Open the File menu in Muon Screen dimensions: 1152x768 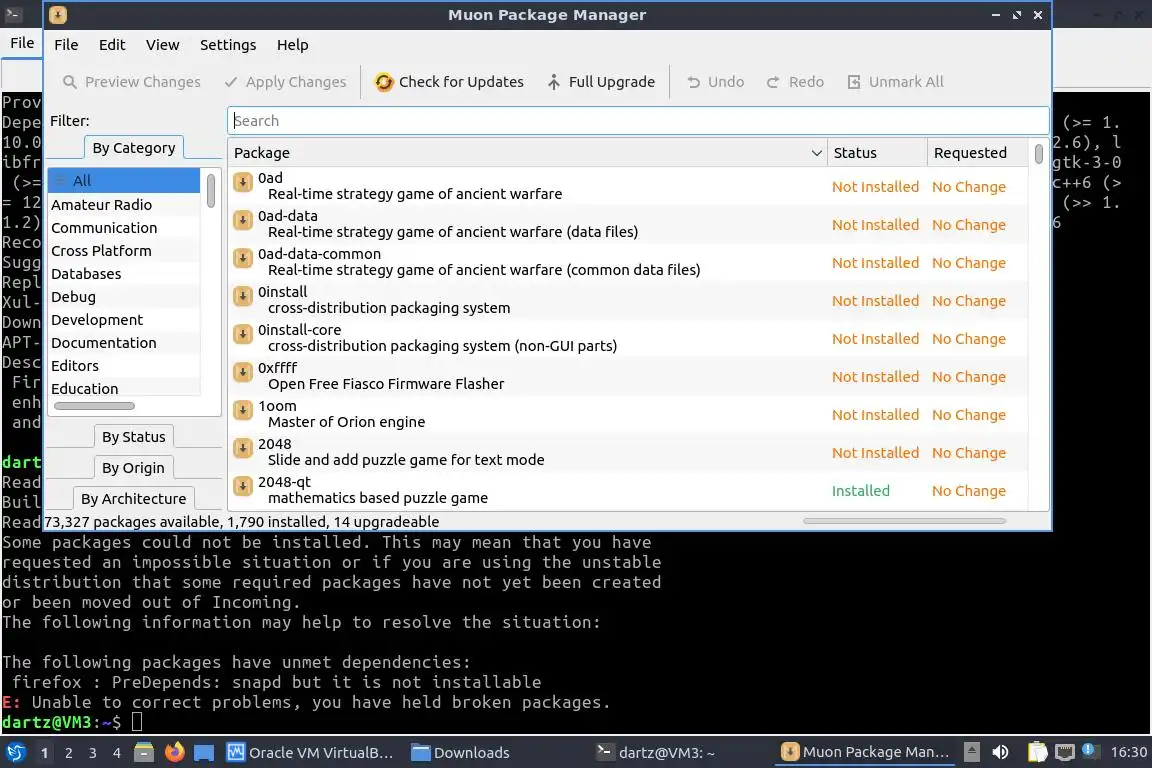pyautogui.click(x=66, y=45)
